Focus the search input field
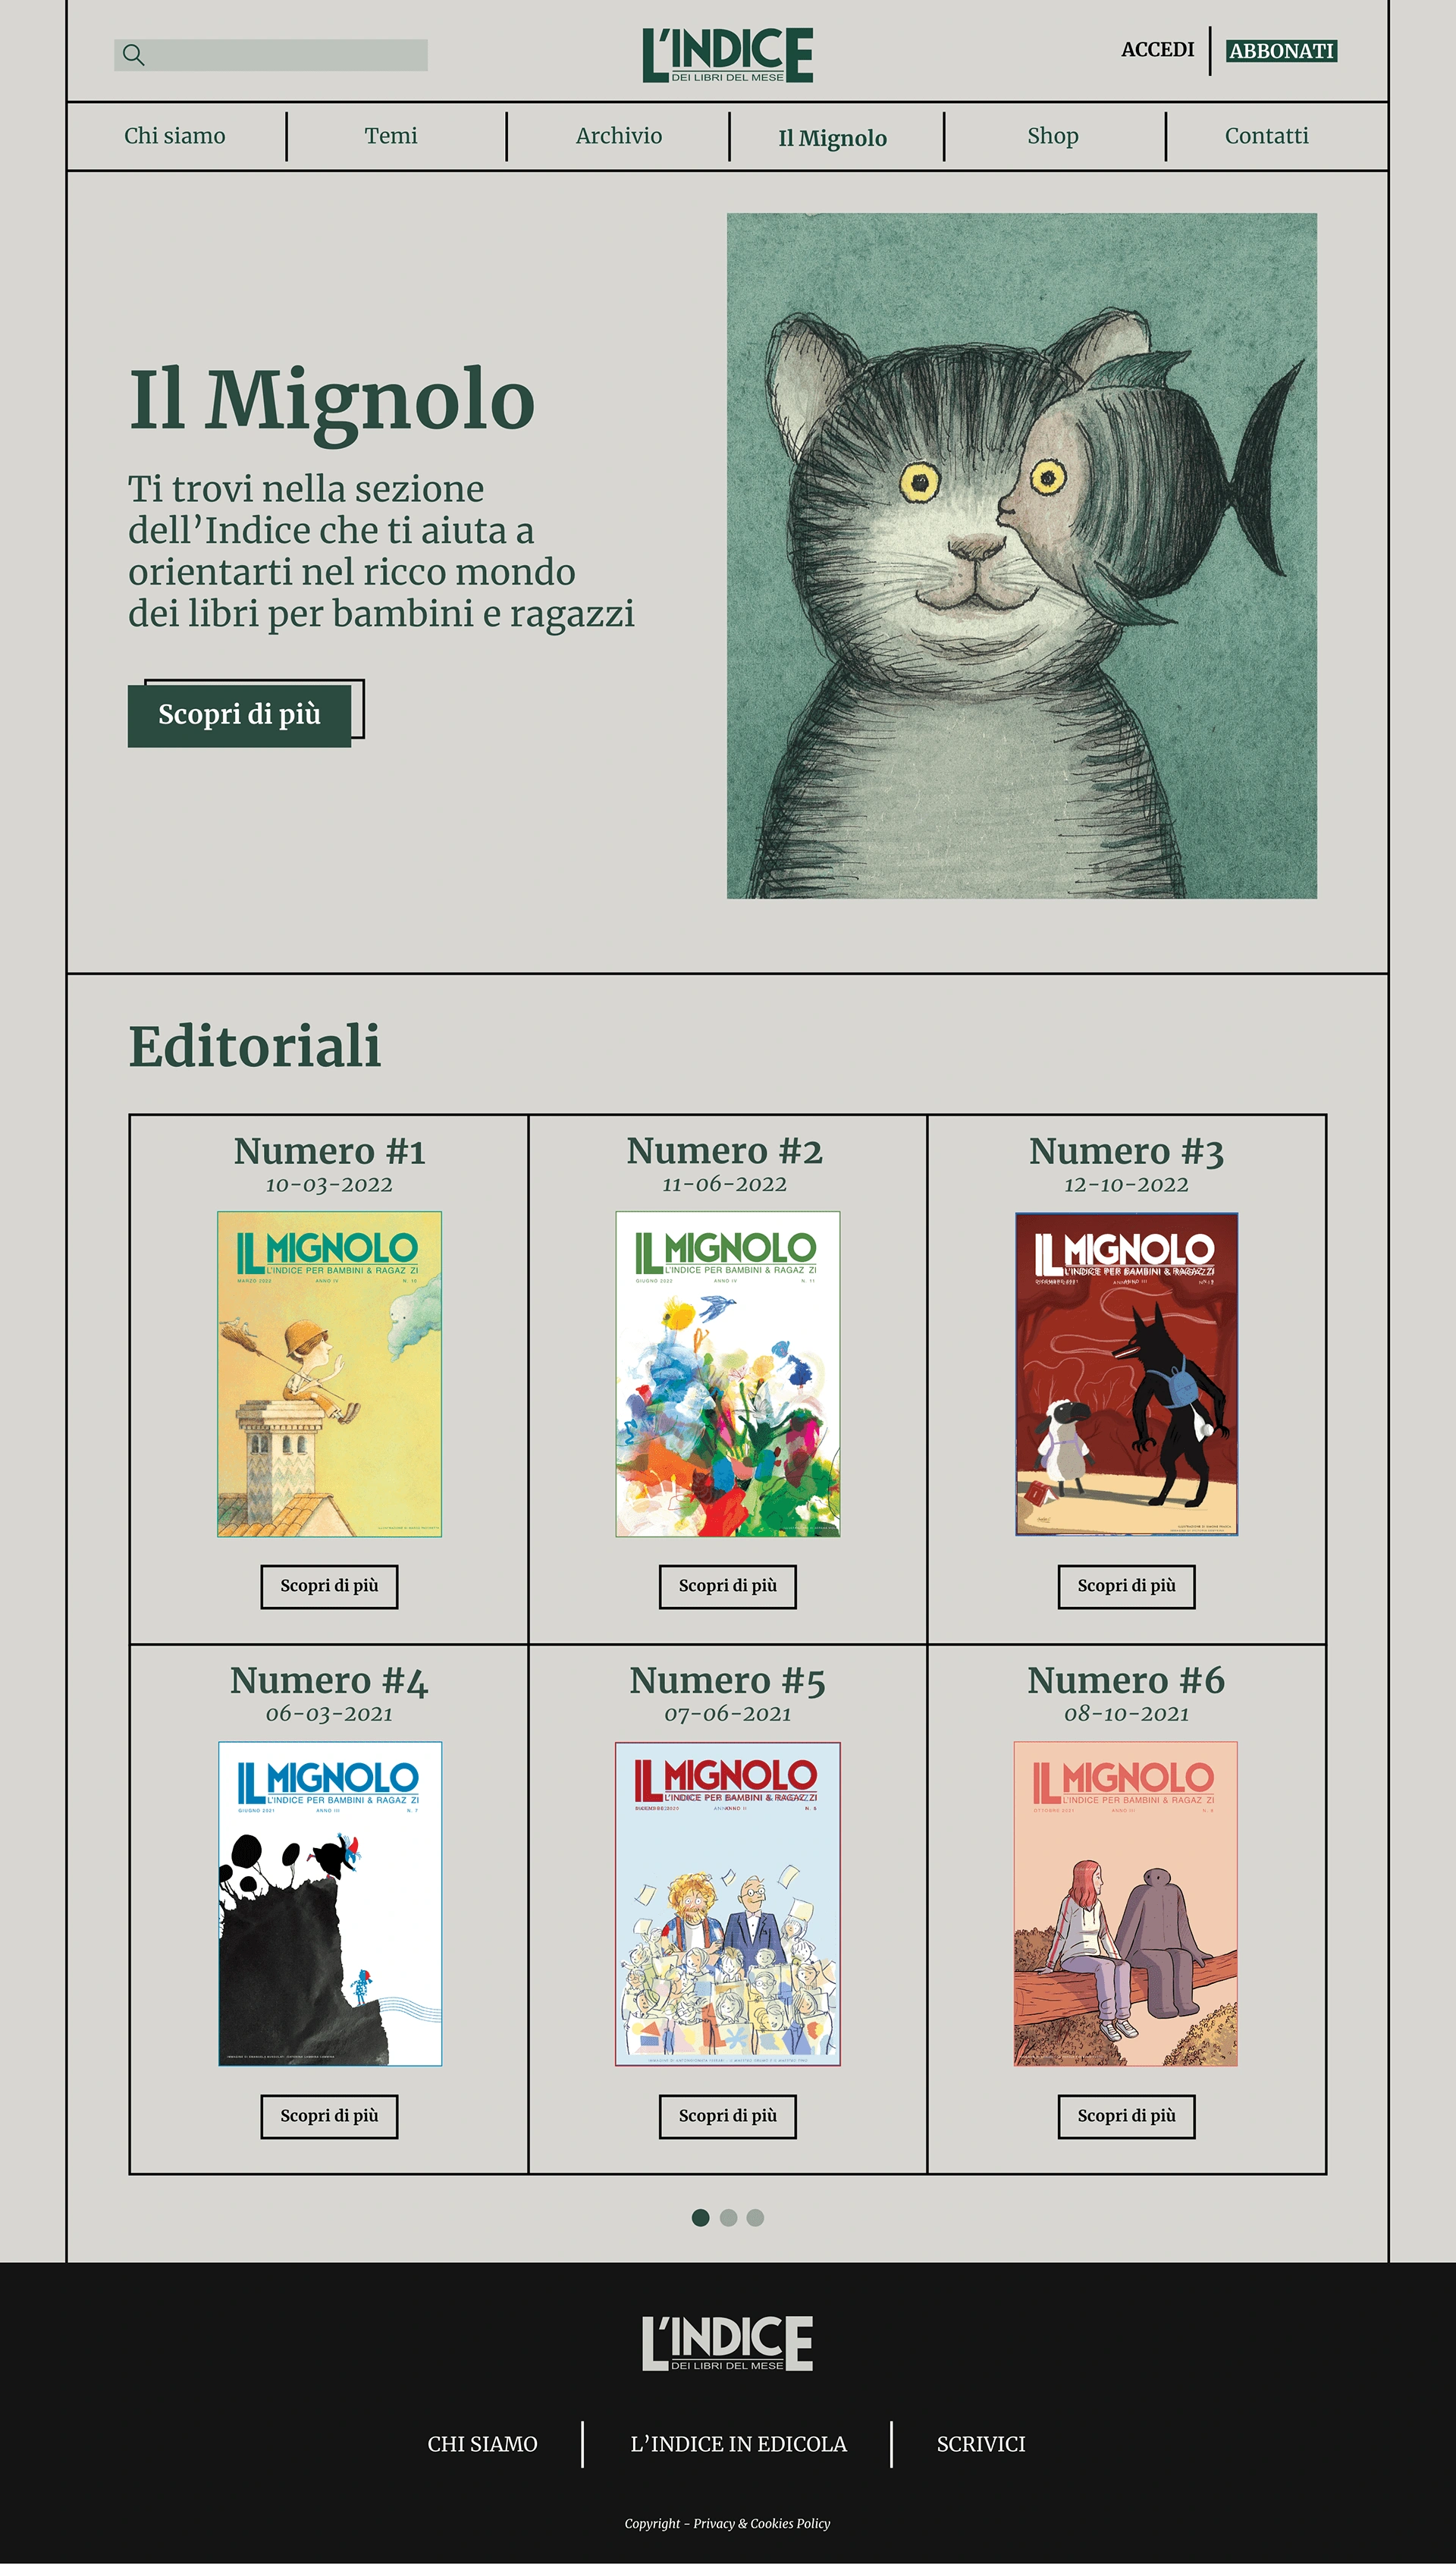 pos(271,55)
